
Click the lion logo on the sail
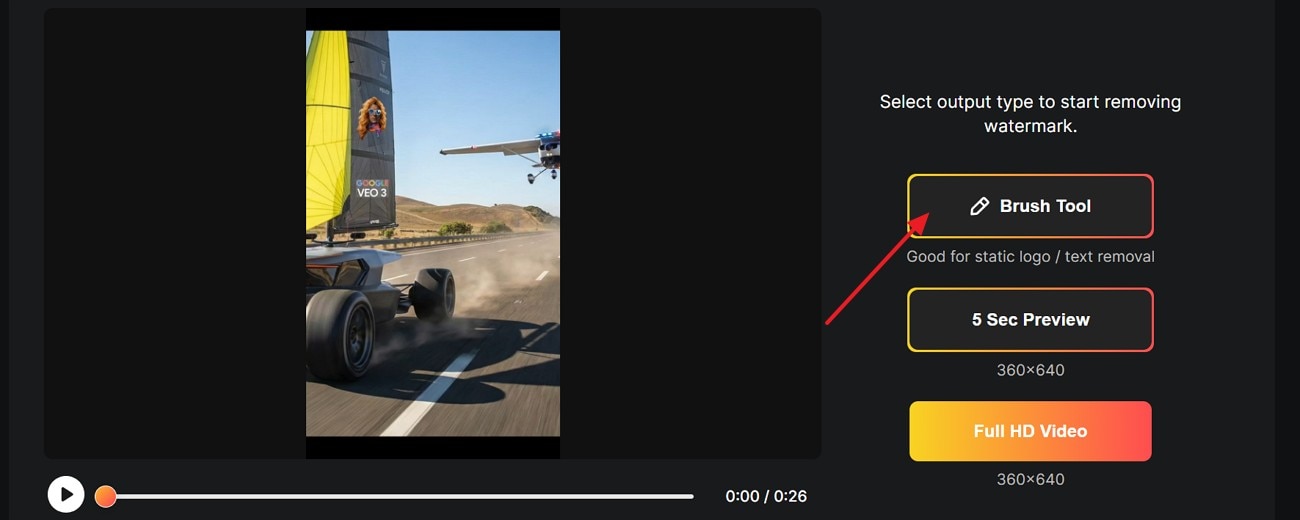pyautogui.click(x=370, y=117)
